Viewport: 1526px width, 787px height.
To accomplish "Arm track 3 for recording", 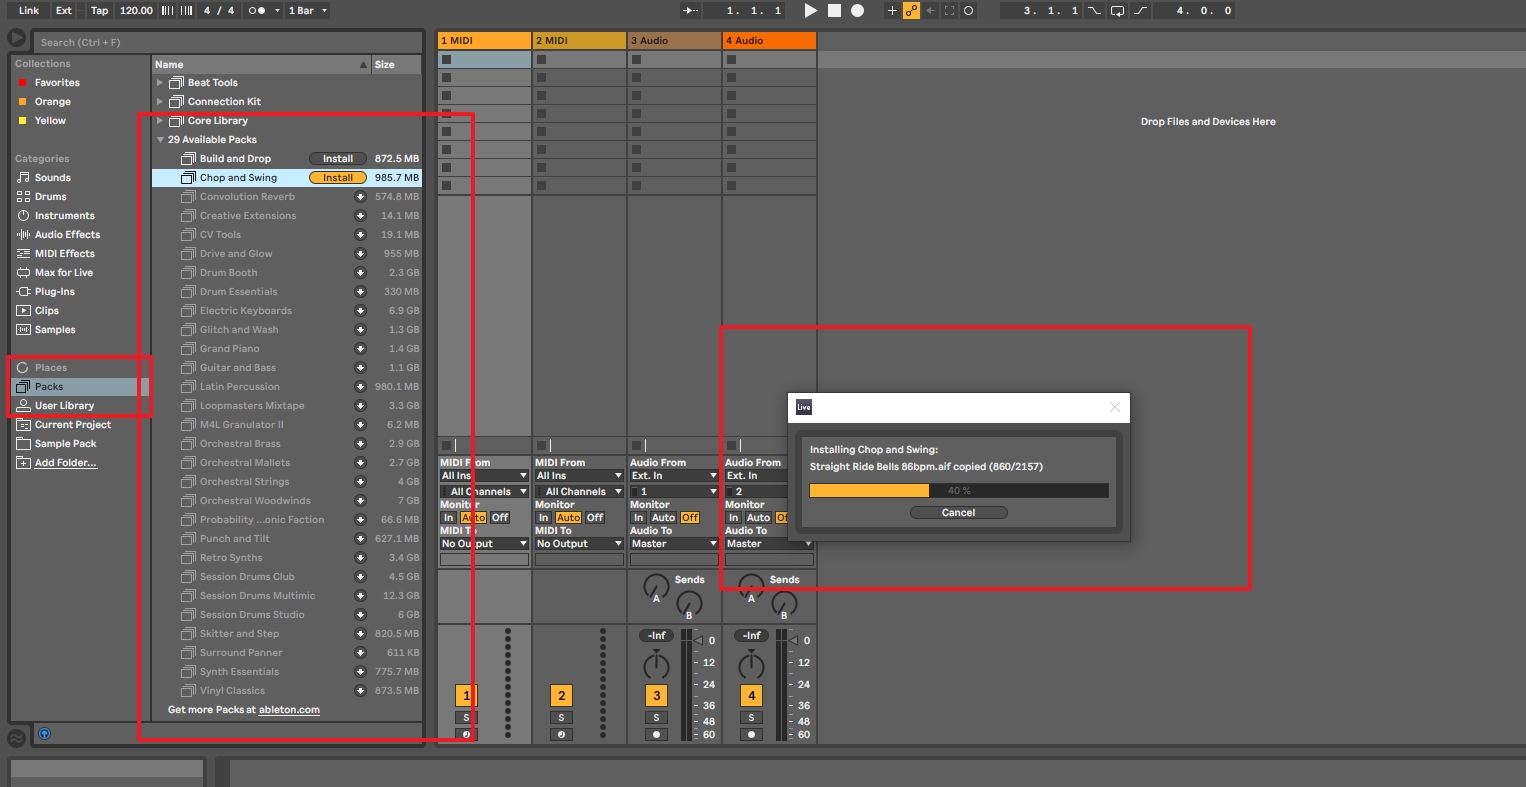I will click(x=656, y=734).
